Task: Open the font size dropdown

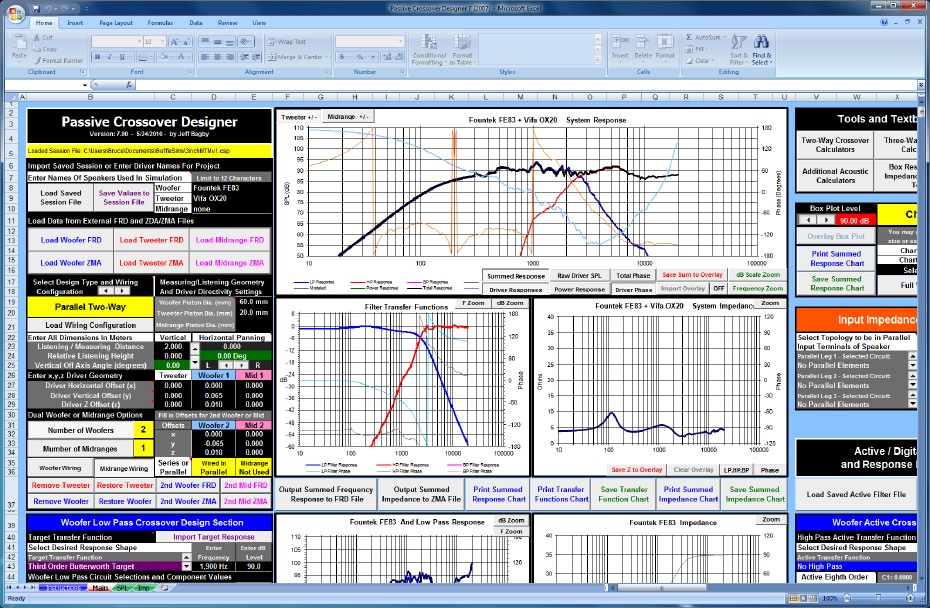Action: [163, 42]
